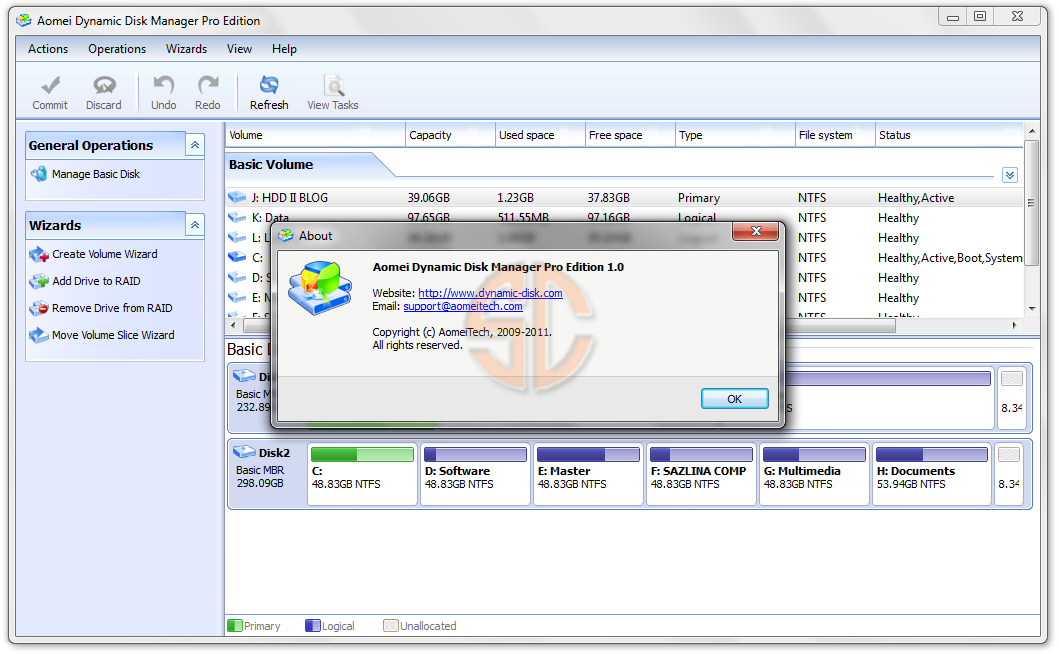
Task: Sort by the Free space column header
Action: click(629, 135)
